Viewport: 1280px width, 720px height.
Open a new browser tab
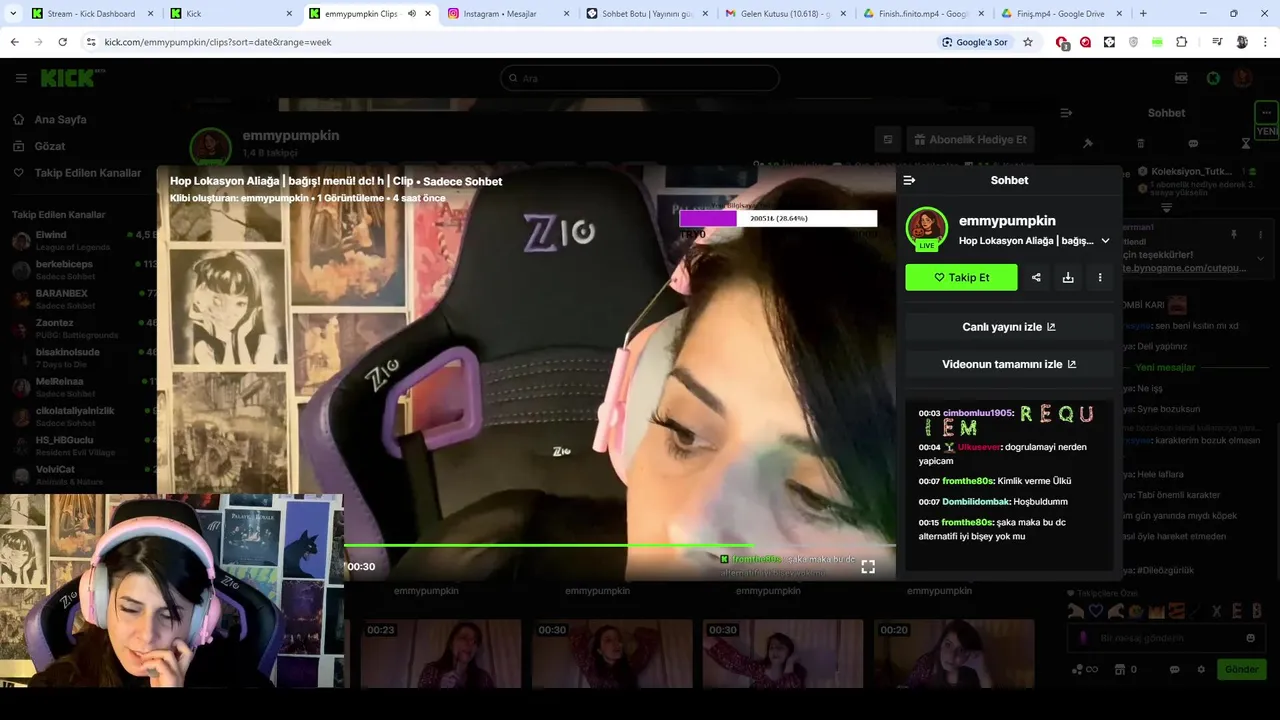pos(1143,14)
